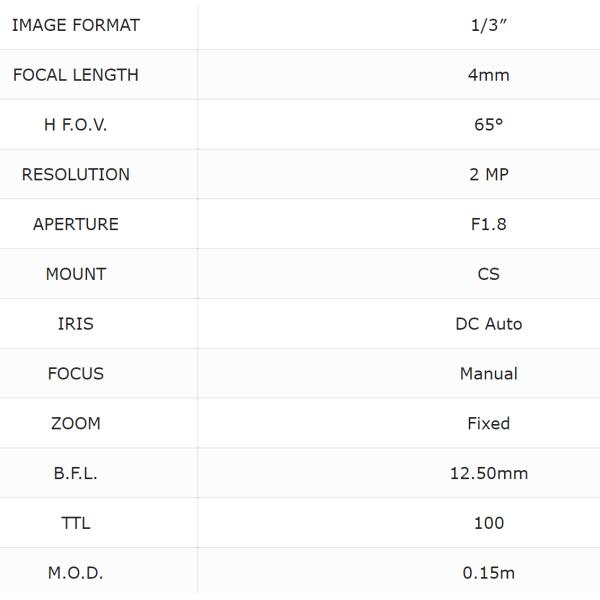Image resolution: width=600 pixels, height=600 pixels.
Task: Select the APERTURE row label
Action: (x=76, y=224)
